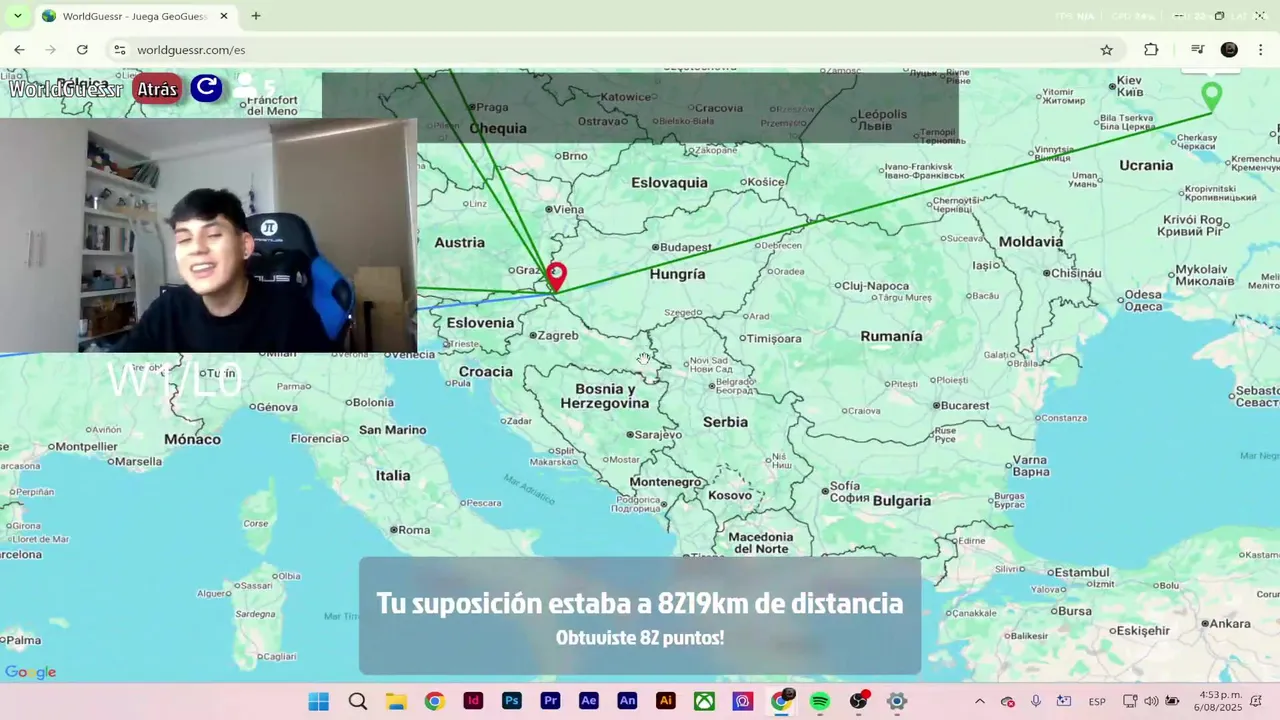The image size is (1280, 720).
Task: Reload the page with Chrome's refresh icon
Action: (x=82, y=50)
